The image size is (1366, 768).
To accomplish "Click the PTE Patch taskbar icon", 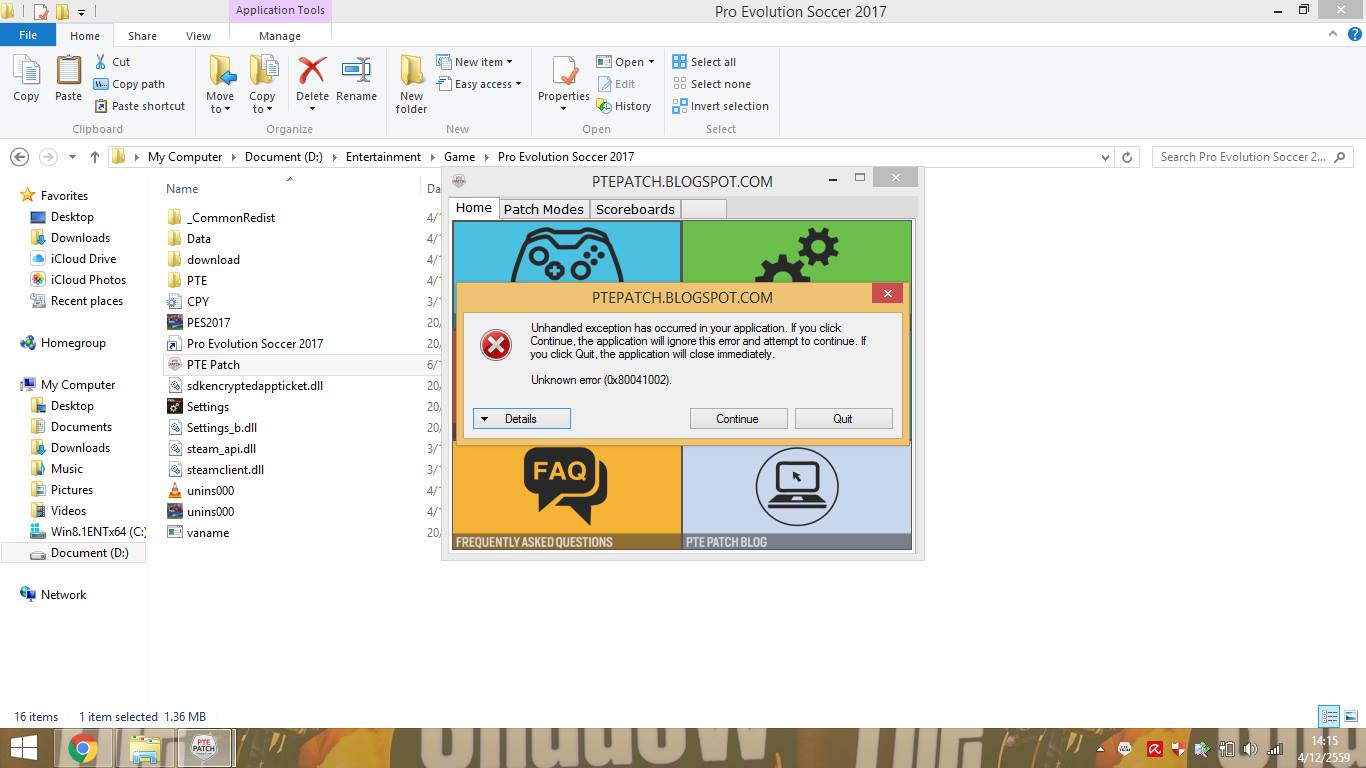I will [x=204, y=748].
